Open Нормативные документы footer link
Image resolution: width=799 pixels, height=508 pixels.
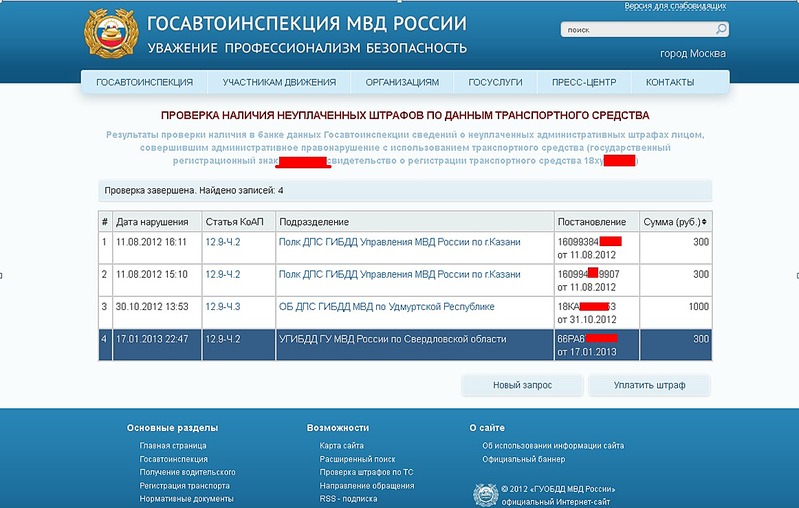(x=187, y=499)
